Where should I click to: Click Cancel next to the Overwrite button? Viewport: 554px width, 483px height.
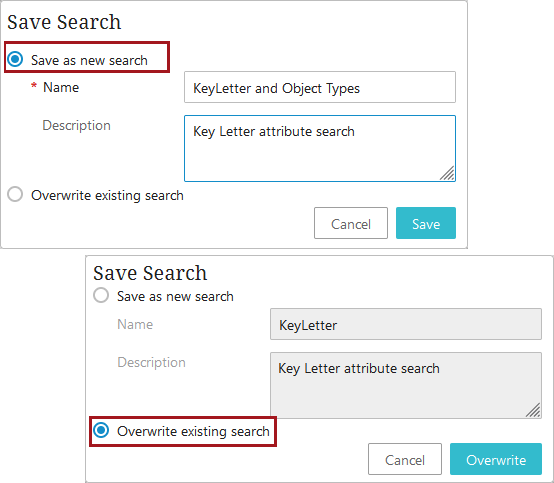tap(405, 459)
